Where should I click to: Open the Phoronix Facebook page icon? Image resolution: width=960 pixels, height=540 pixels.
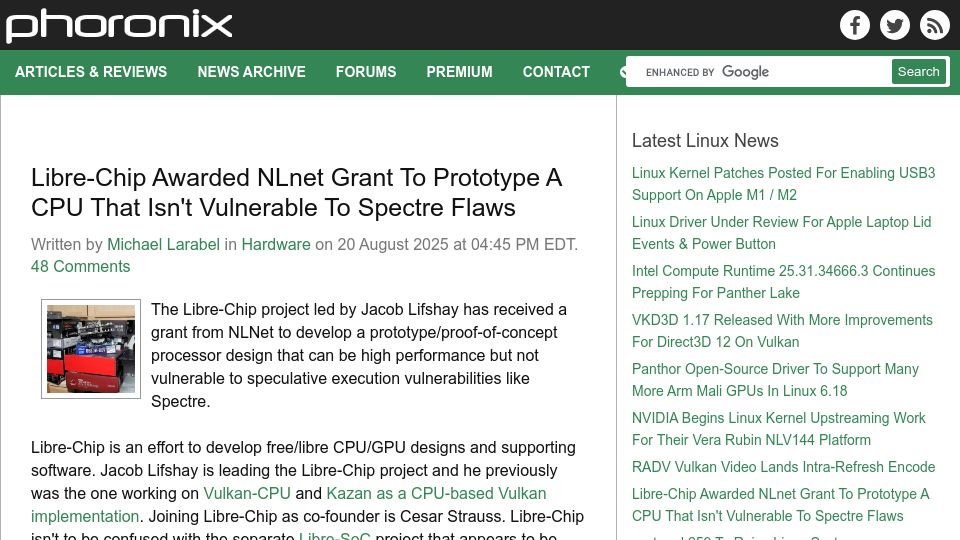(x=855, y=25)
